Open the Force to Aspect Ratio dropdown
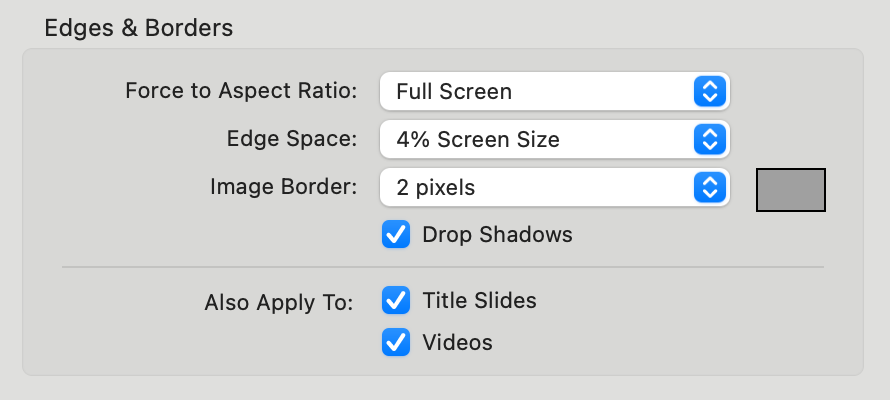890x400 pixels. pos(554,92)
